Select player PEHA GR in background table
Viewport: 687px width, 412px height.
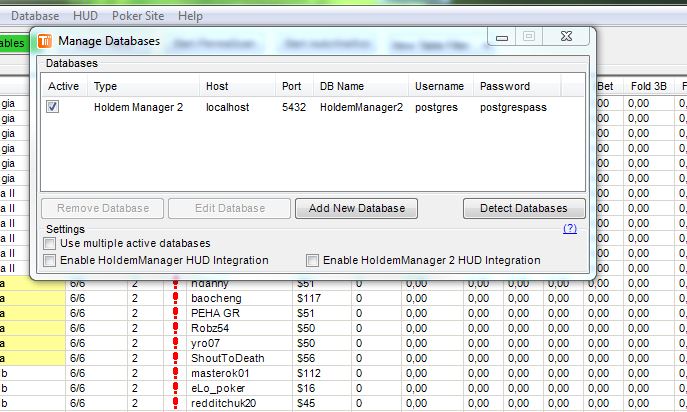(x=216, y=313)
